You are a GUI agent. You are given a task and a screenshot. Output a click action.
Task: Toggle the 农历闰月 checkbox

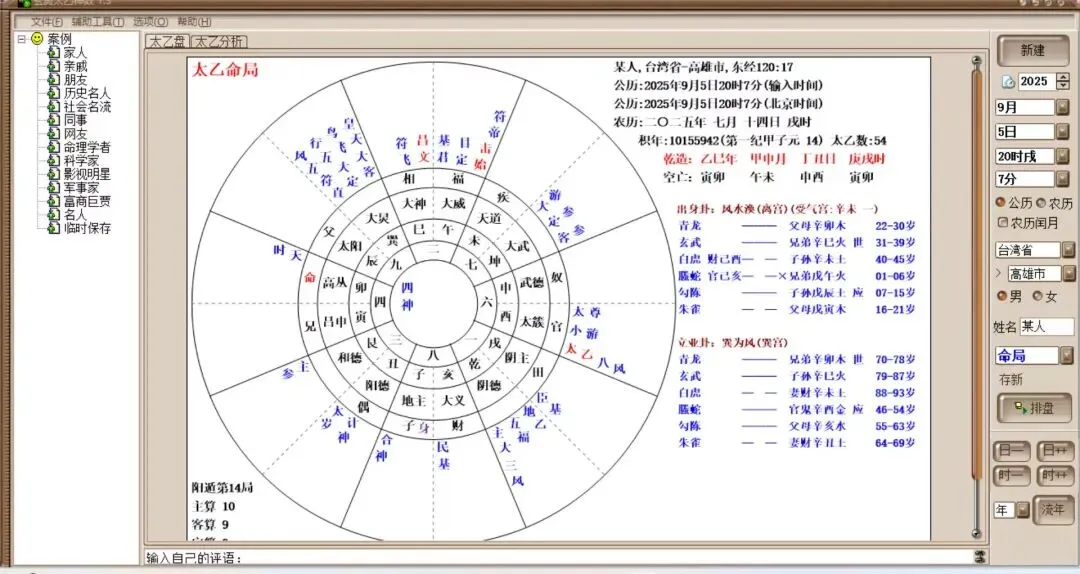pyautogui.click(x=1003, y=223)
